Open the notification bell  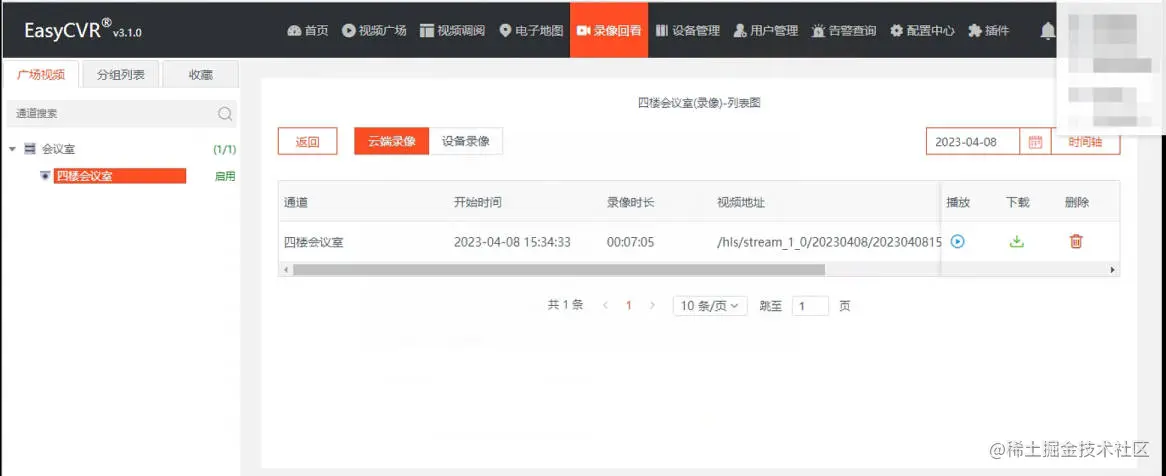click(1047, 30)
